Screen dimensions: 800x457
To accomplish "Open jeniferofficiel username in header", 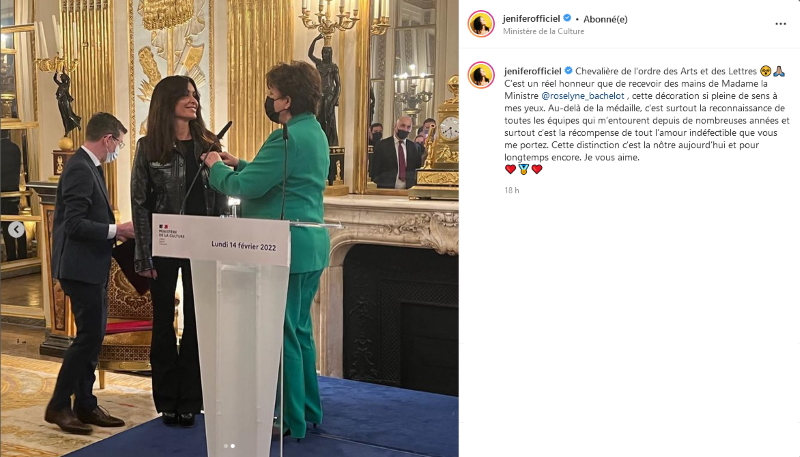I will click(531, 19).
